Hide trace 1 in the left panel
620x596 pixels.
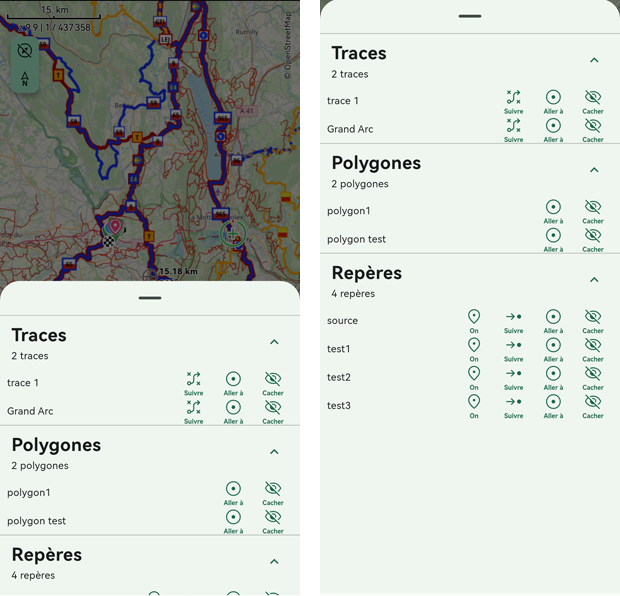pos(273,383)
